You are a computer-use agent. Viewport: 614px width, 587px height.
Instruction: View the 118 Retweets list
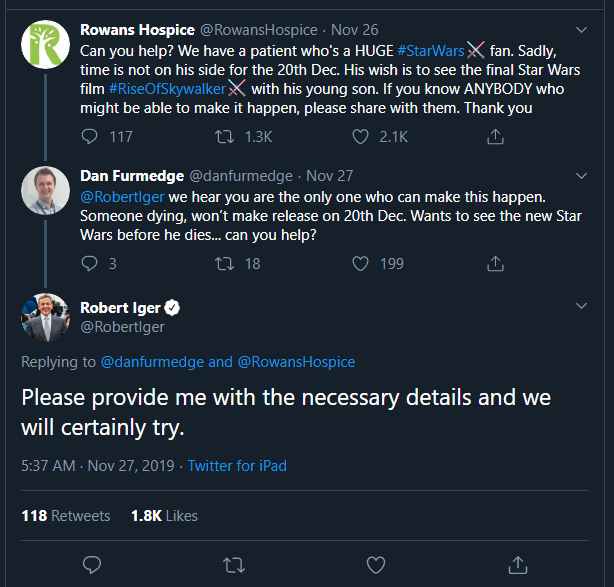(x=66, y=516)
